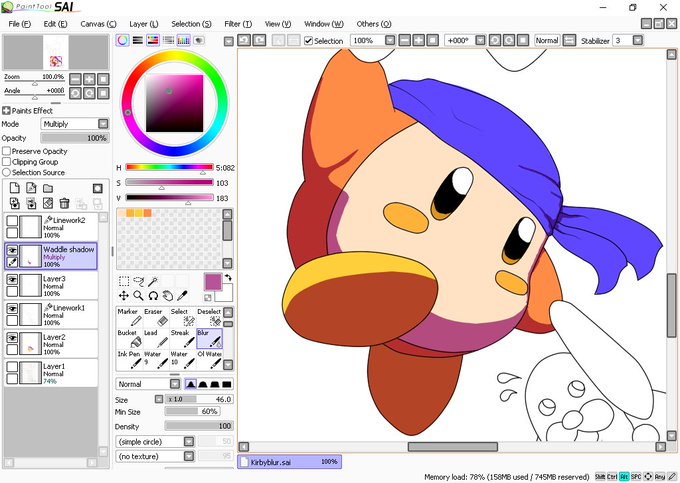
Task: Click the navigator canvas thumbnail
Action: click(56, 52)
